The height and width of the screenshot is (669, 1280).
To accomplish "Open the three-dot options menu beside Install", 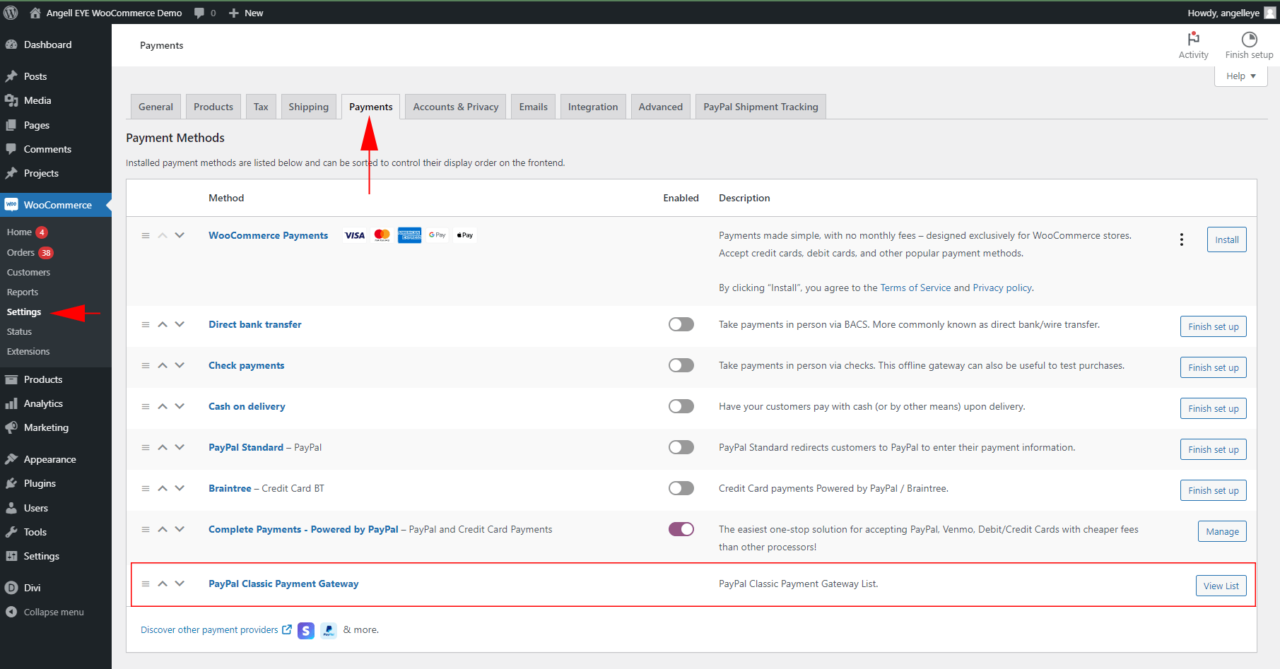I will [1181, 239].
